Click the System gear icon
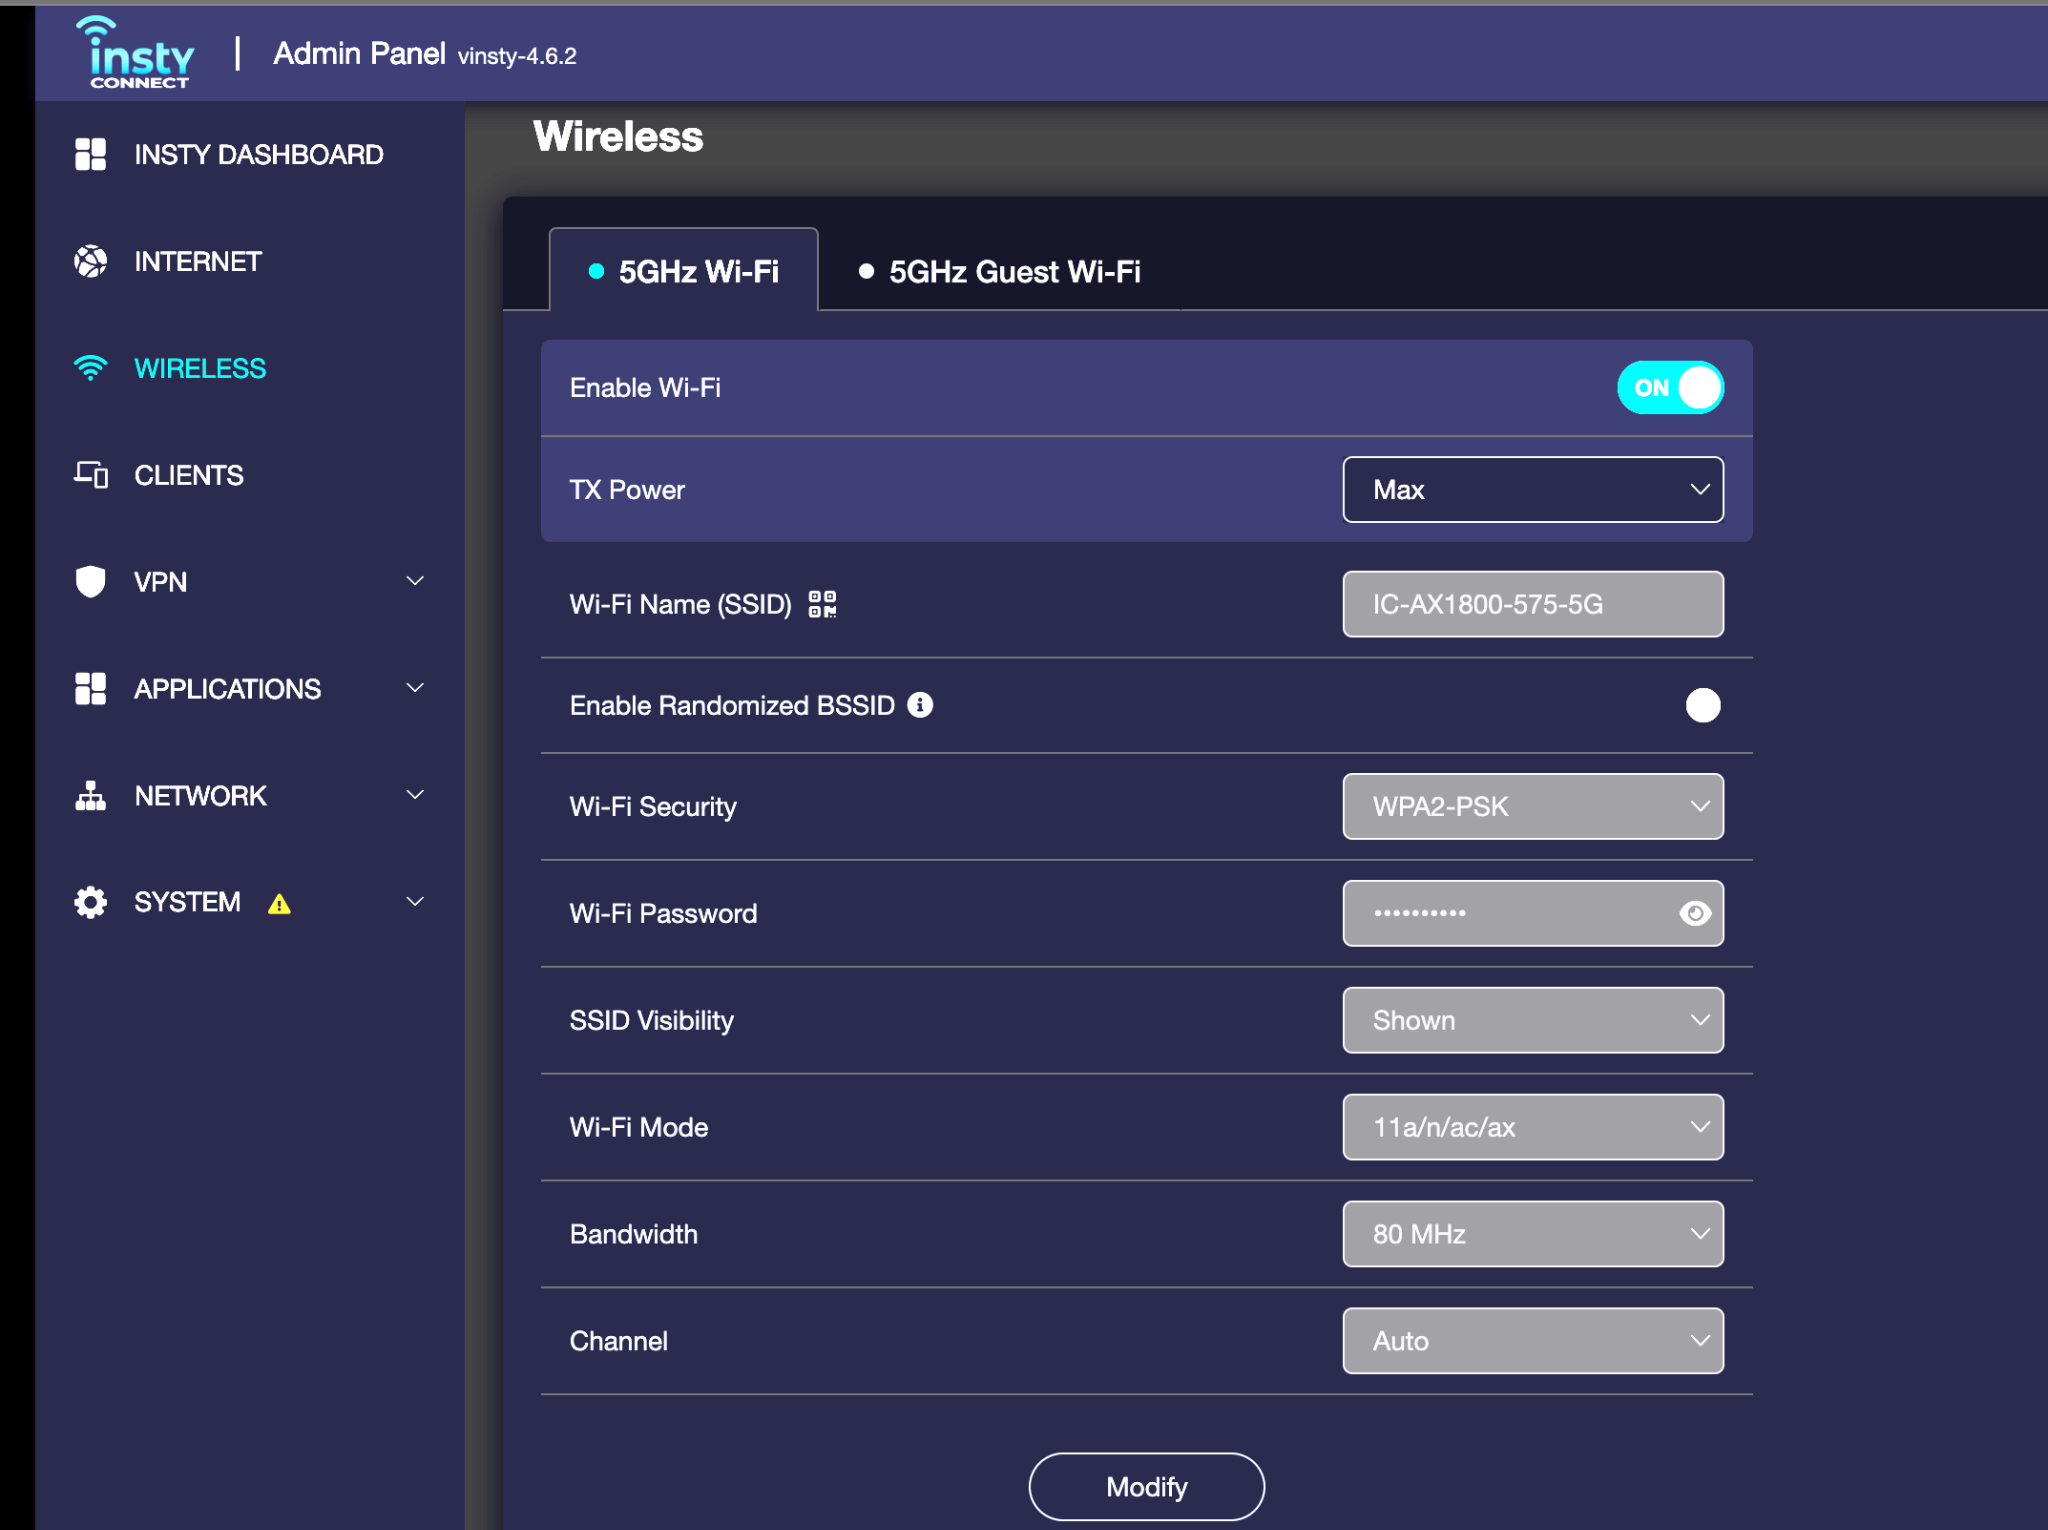This screenshot has height=1530, width=2048. pos(90,902)
